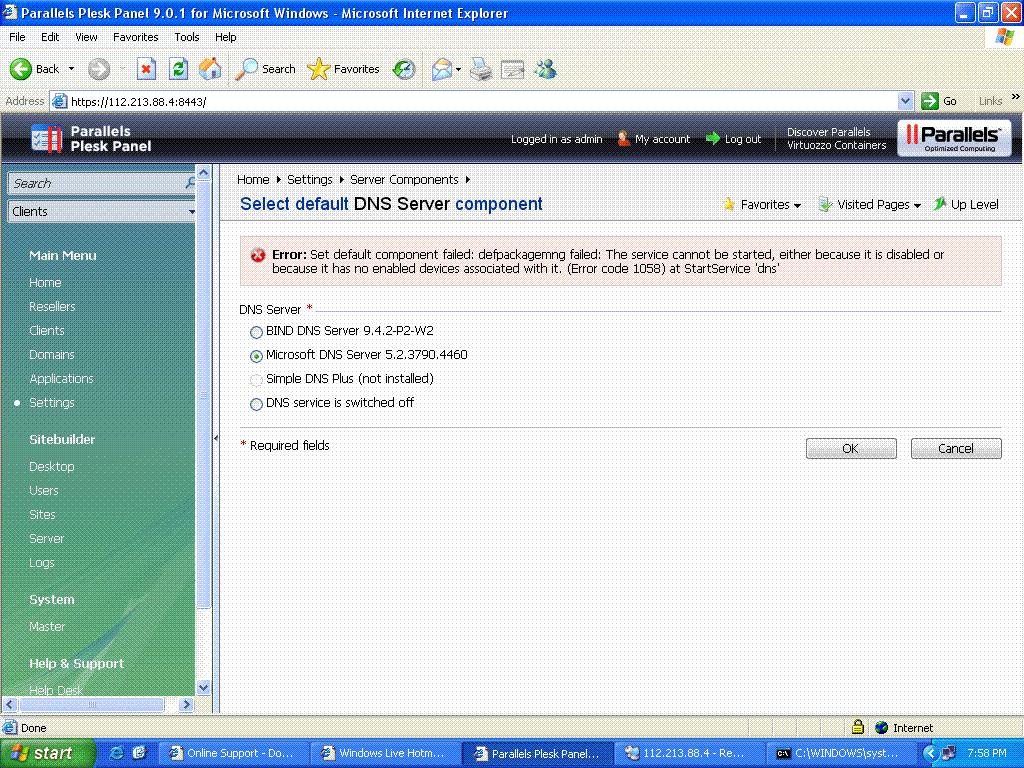Switch to Online Support taskbar window
The image size is (1024, 768).
234,753
